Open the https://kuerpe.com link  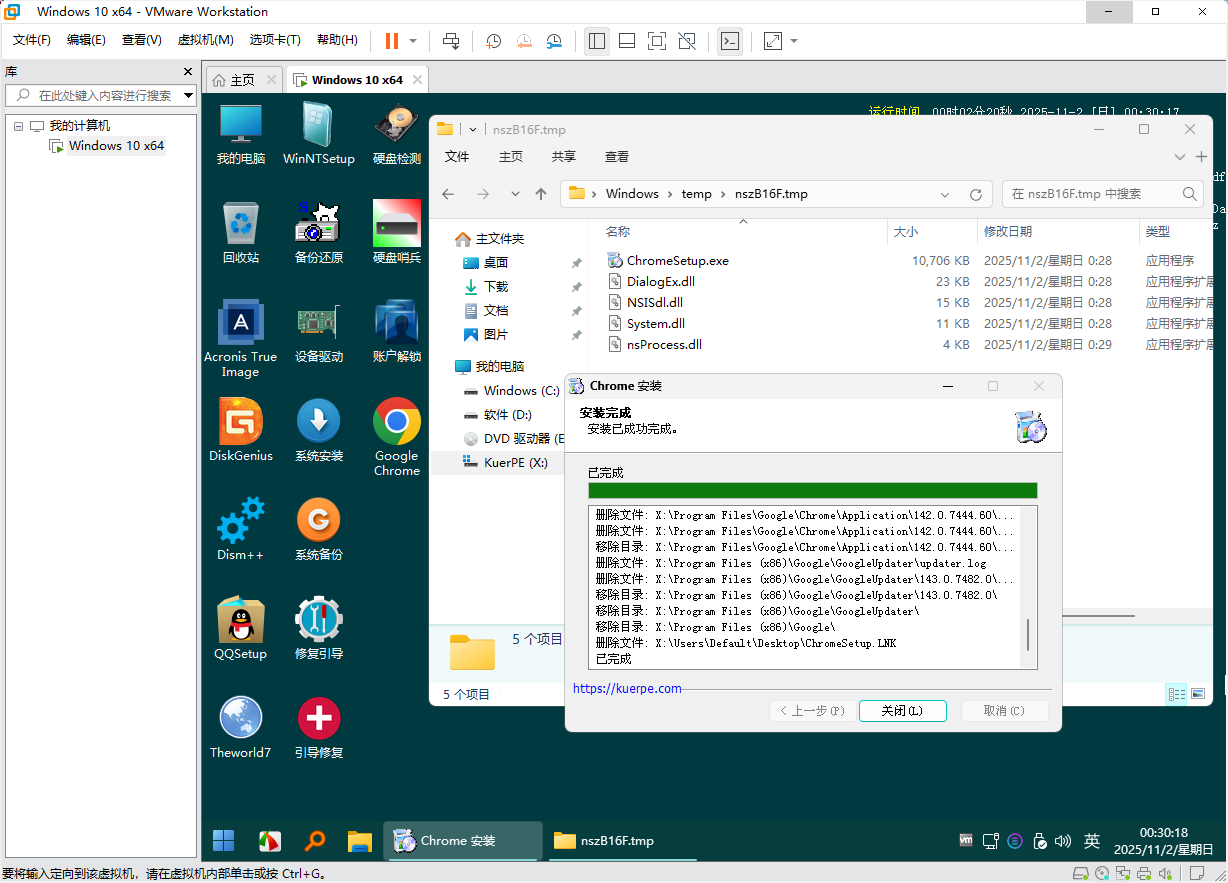(x=627, y=688)
